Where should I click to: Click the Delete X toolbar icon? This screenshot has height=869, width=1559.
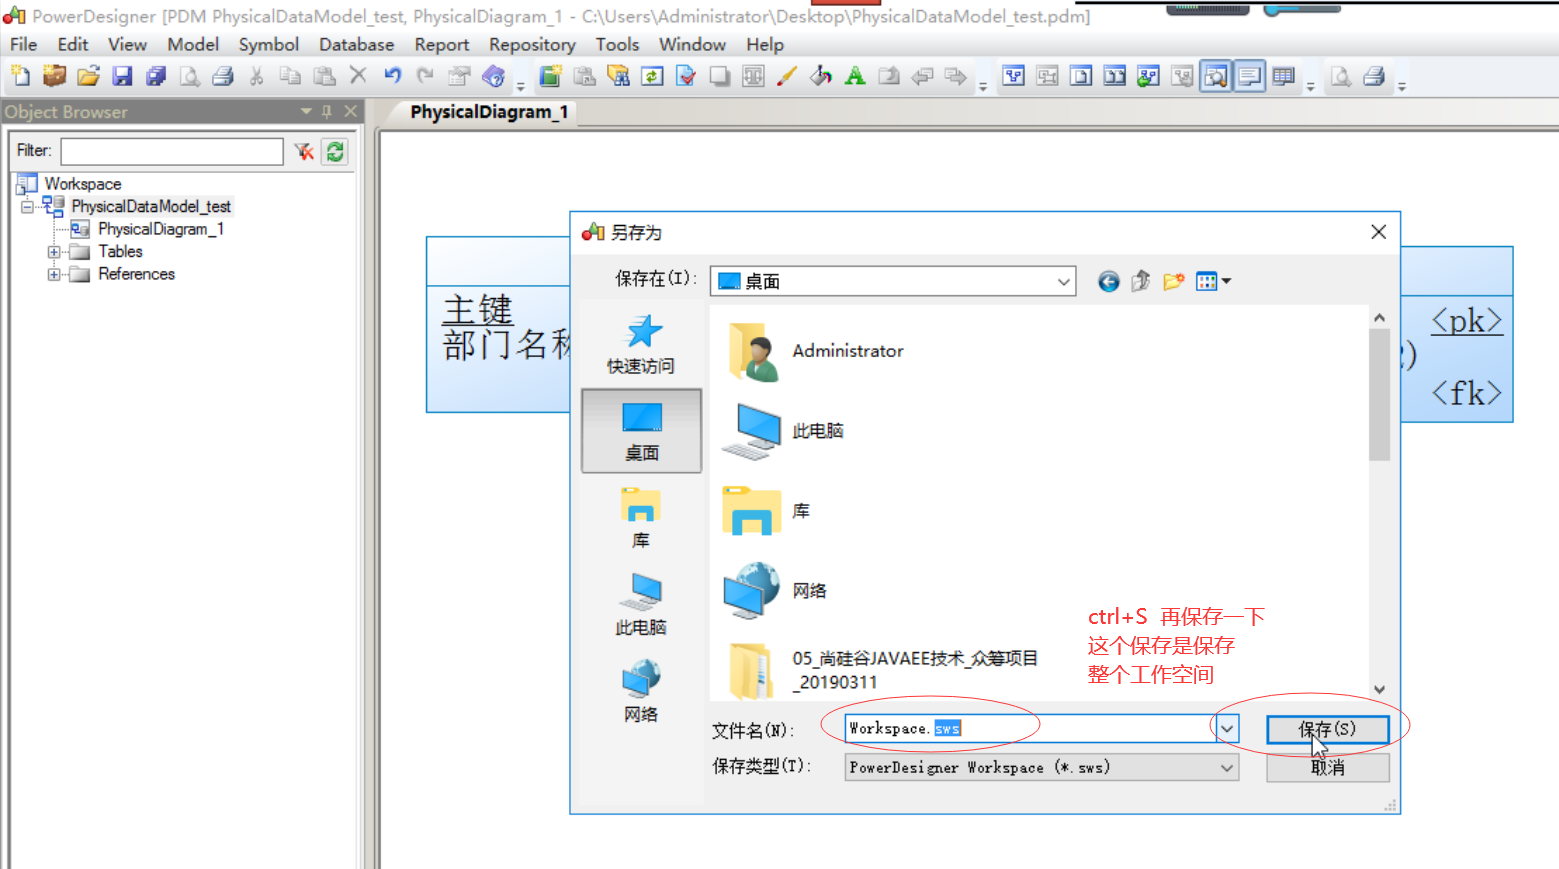pos(358,76)
